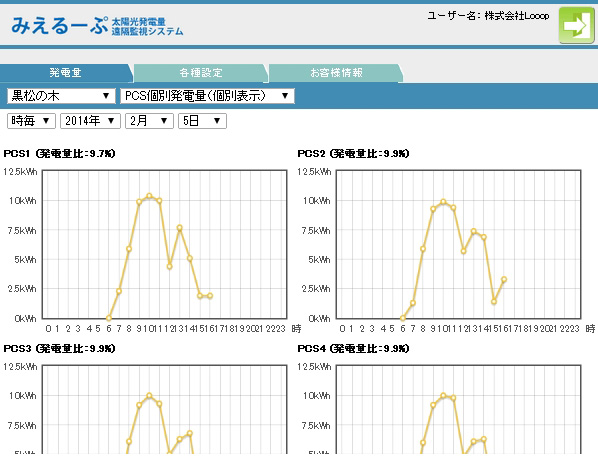Open the 2014年 year dropdown
This screenshot has width=598, height=466.
point(90,121)
